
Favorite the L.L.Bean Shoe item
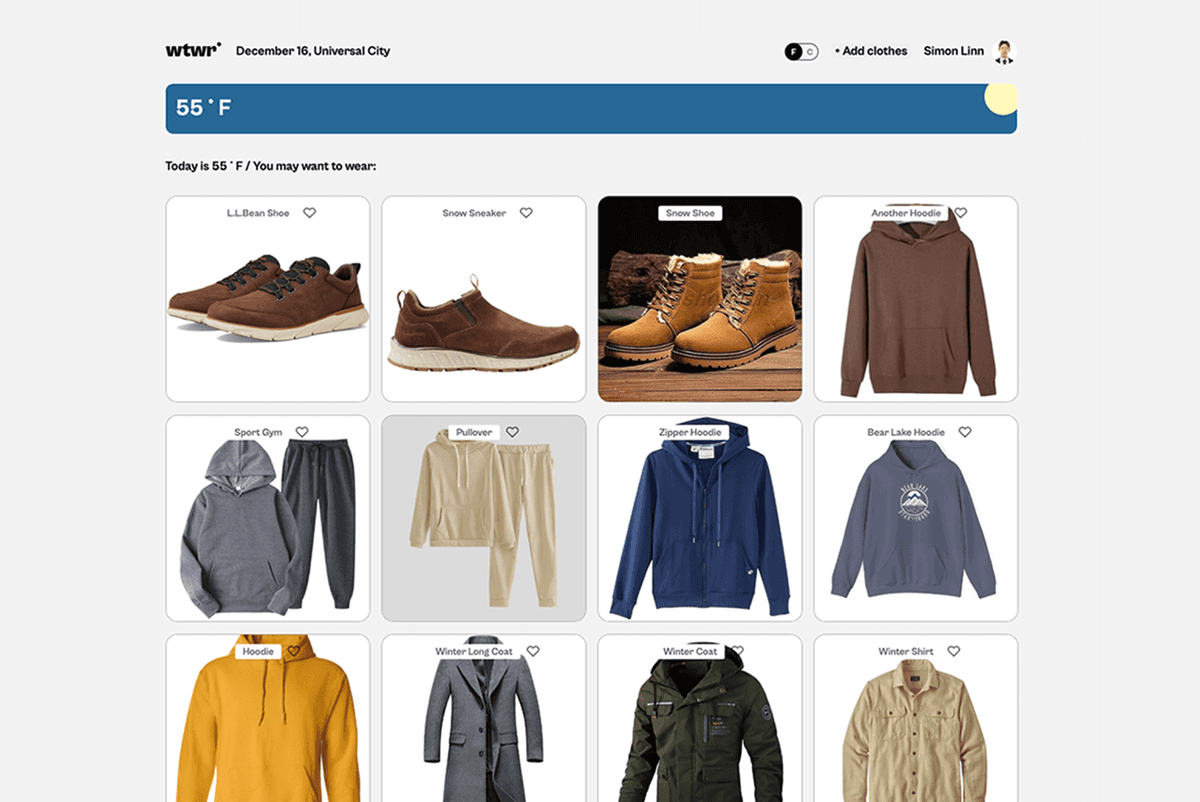coord(311,212)
